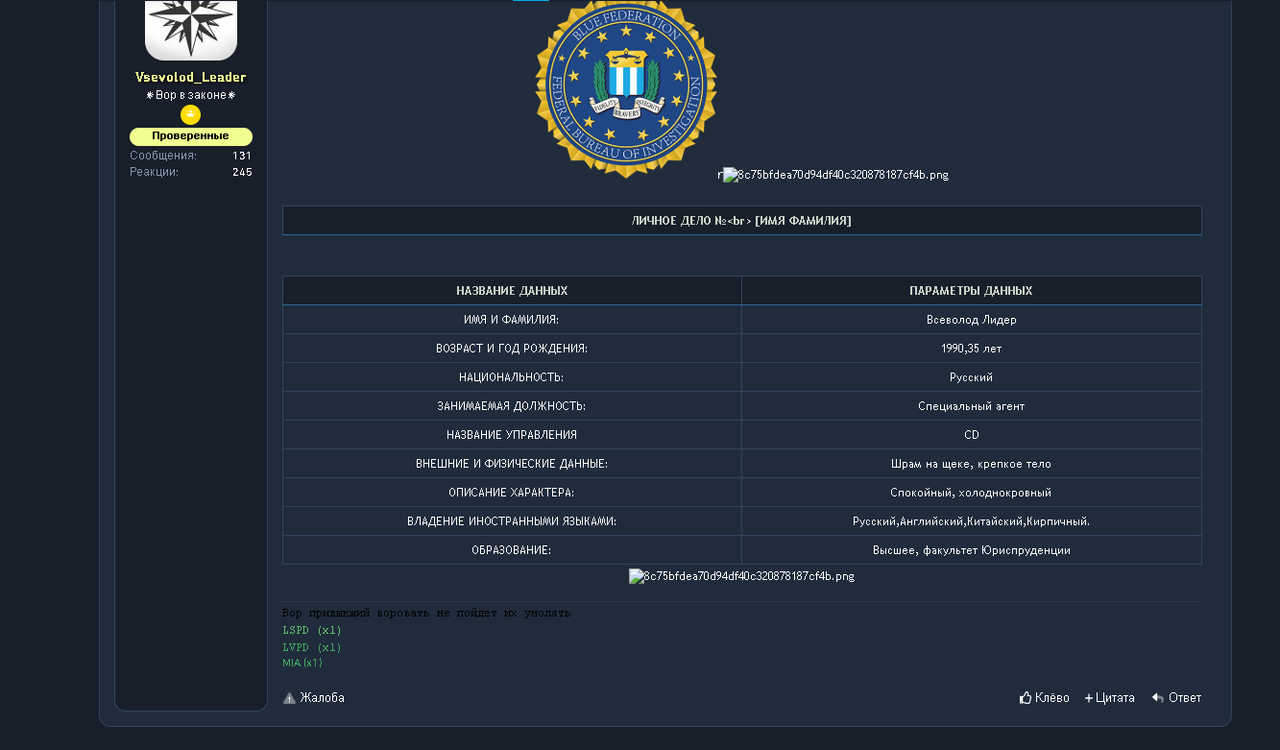
Task: Click the CD department cell
Action: tap(971, 435)
